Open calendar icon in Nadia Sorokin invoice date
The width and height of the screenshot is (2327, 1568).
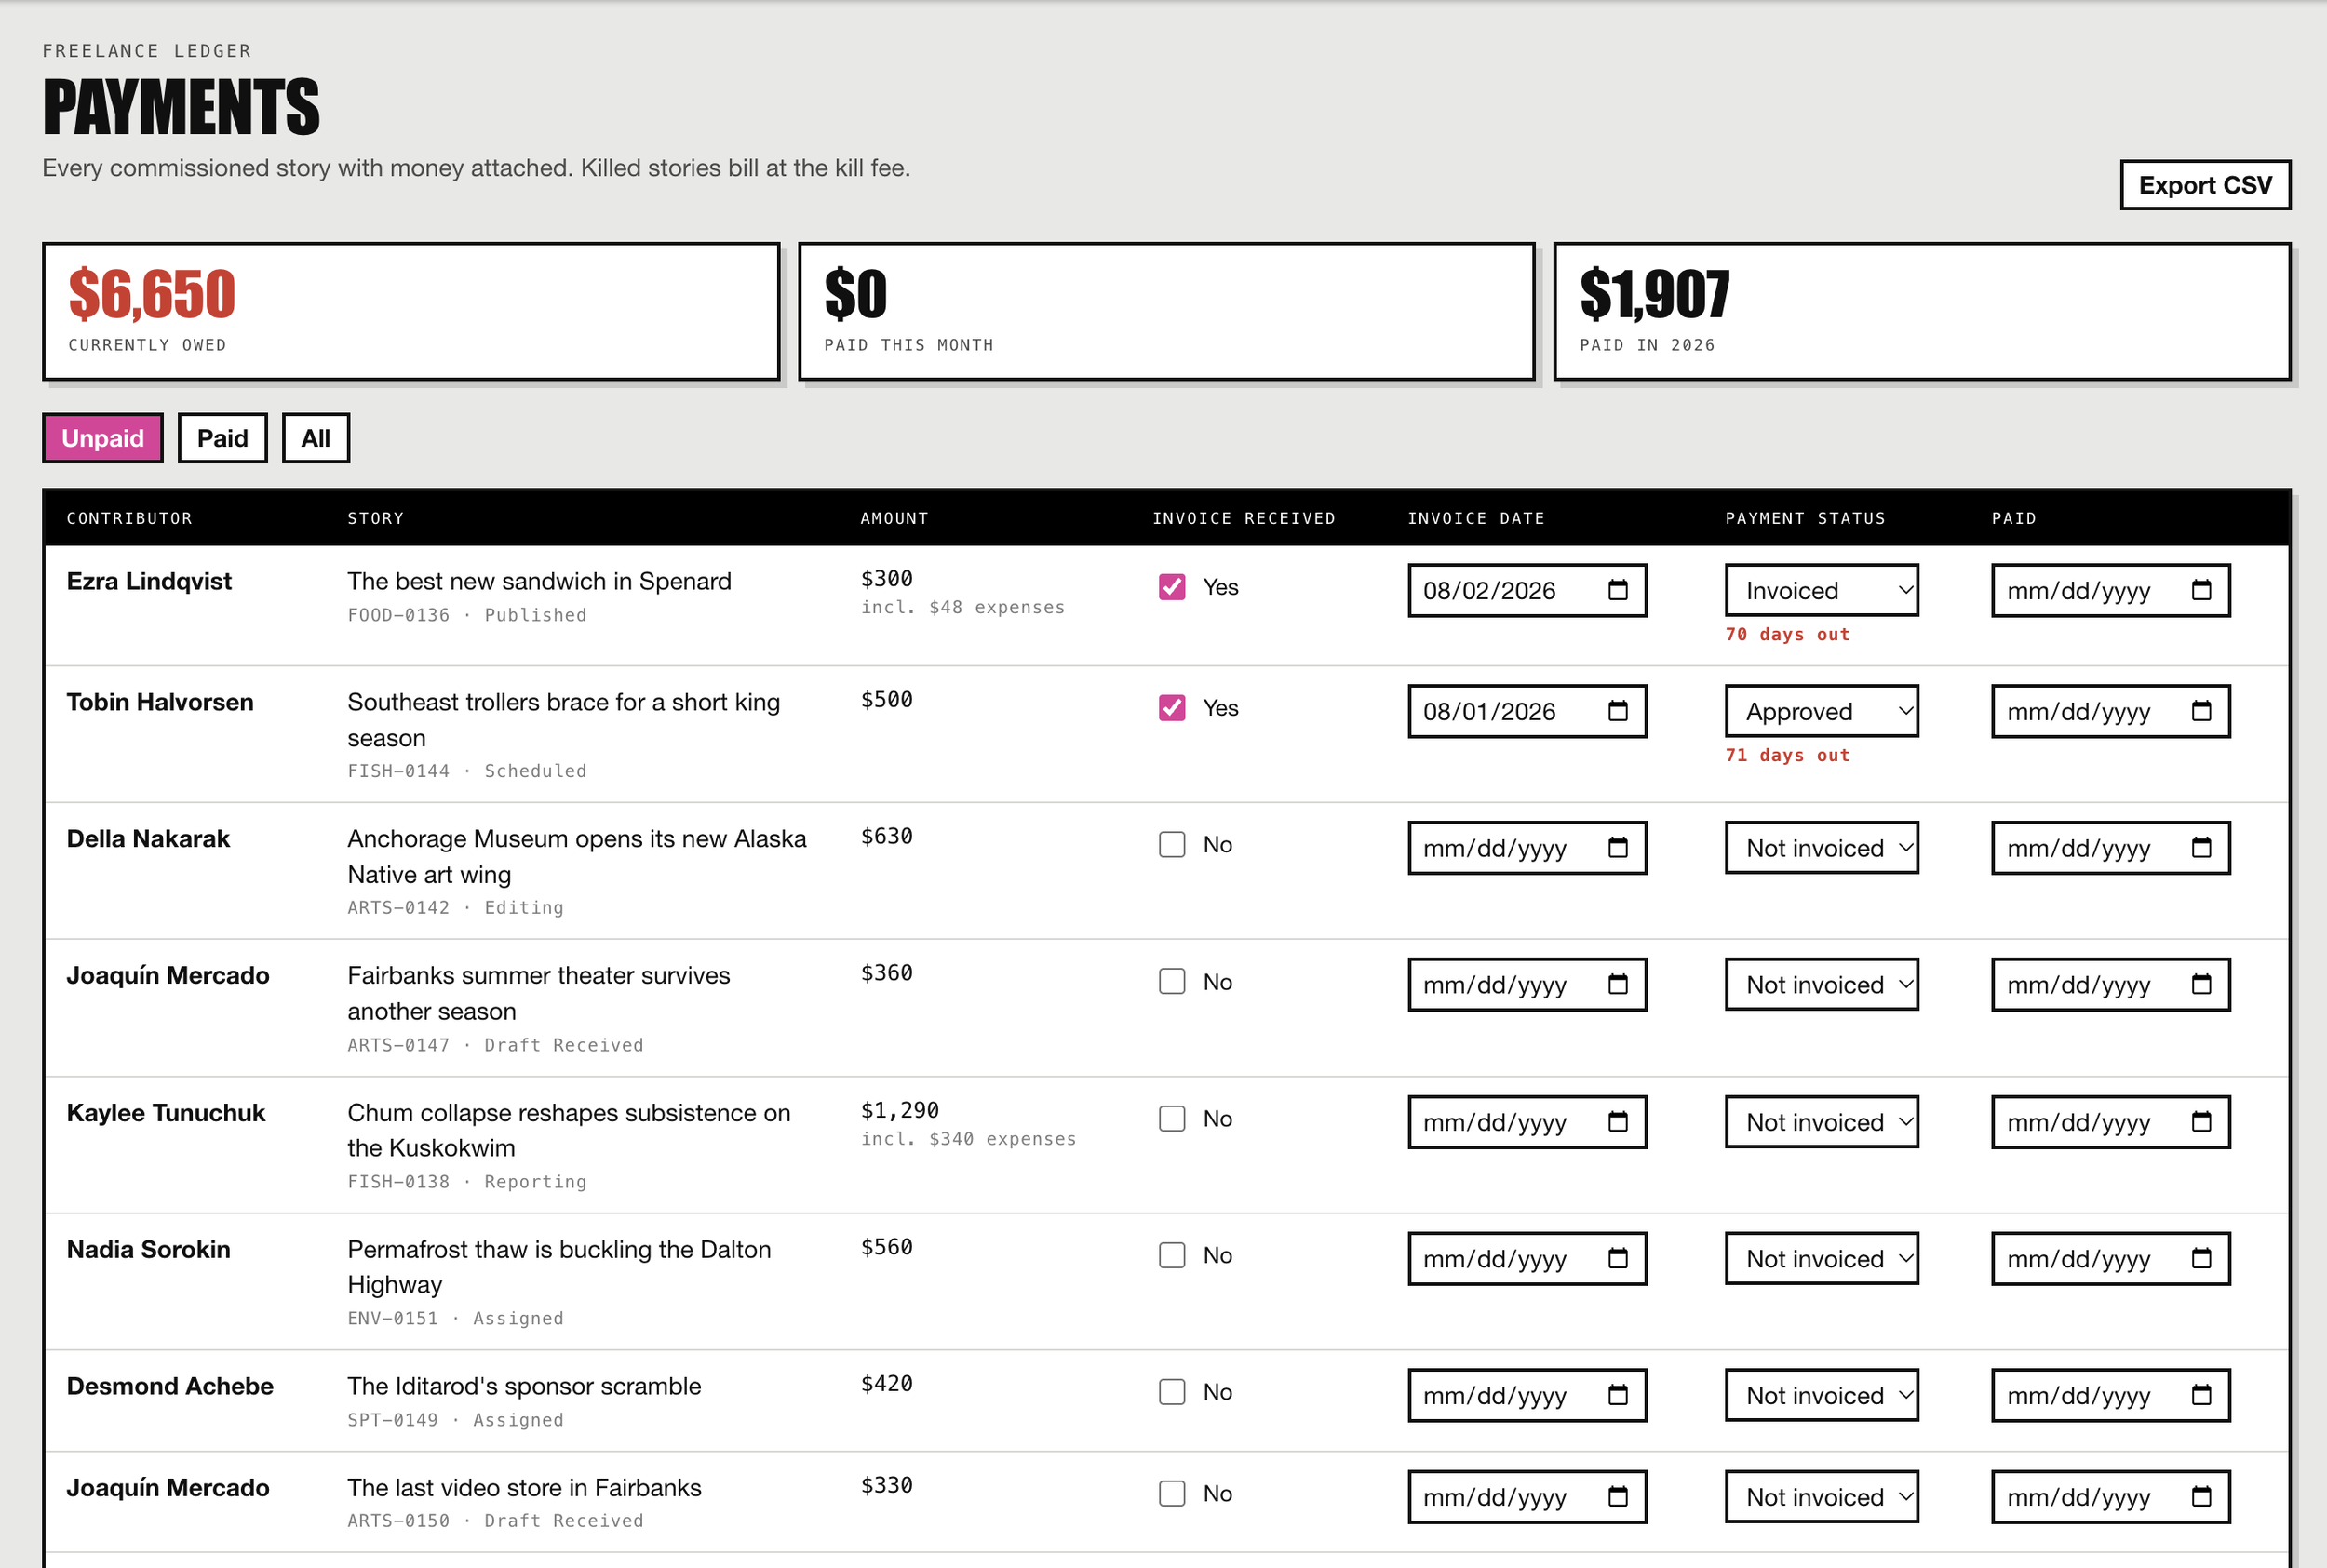point(1617,1258)
